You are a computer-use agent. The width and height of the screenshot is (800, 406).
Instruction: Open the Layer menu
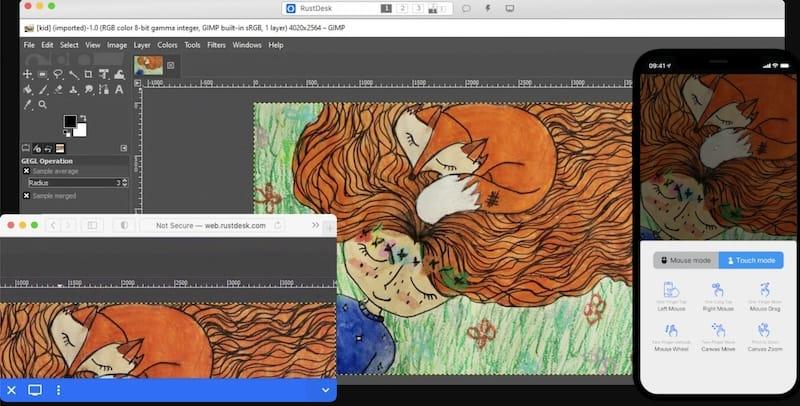point(142,45)
